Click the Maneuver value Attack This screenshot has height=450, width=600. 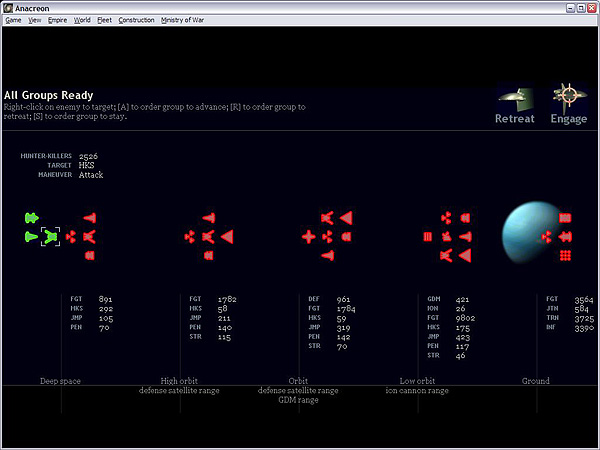[x=91, y=175]
